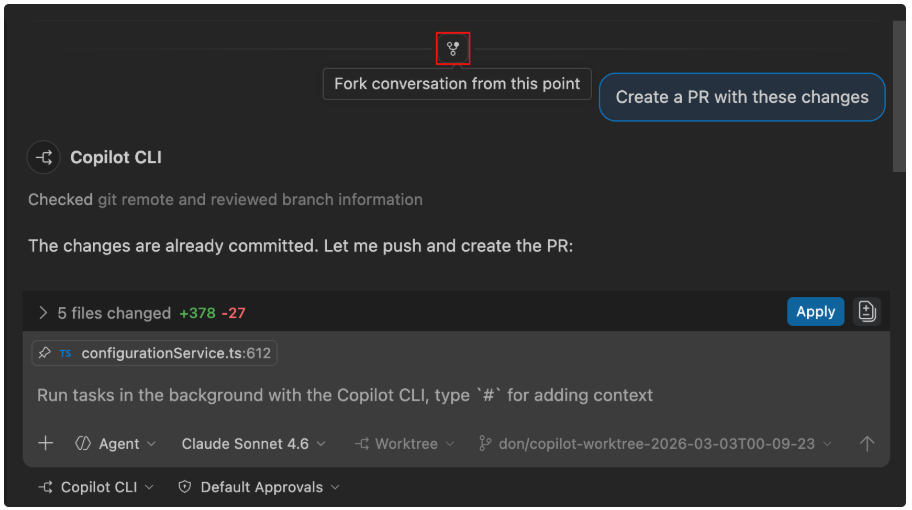The image size is (912, 510).
Task: Open the Copilot CLI session target dropdown
Action: pyautogui.click(x=96, y=488)
